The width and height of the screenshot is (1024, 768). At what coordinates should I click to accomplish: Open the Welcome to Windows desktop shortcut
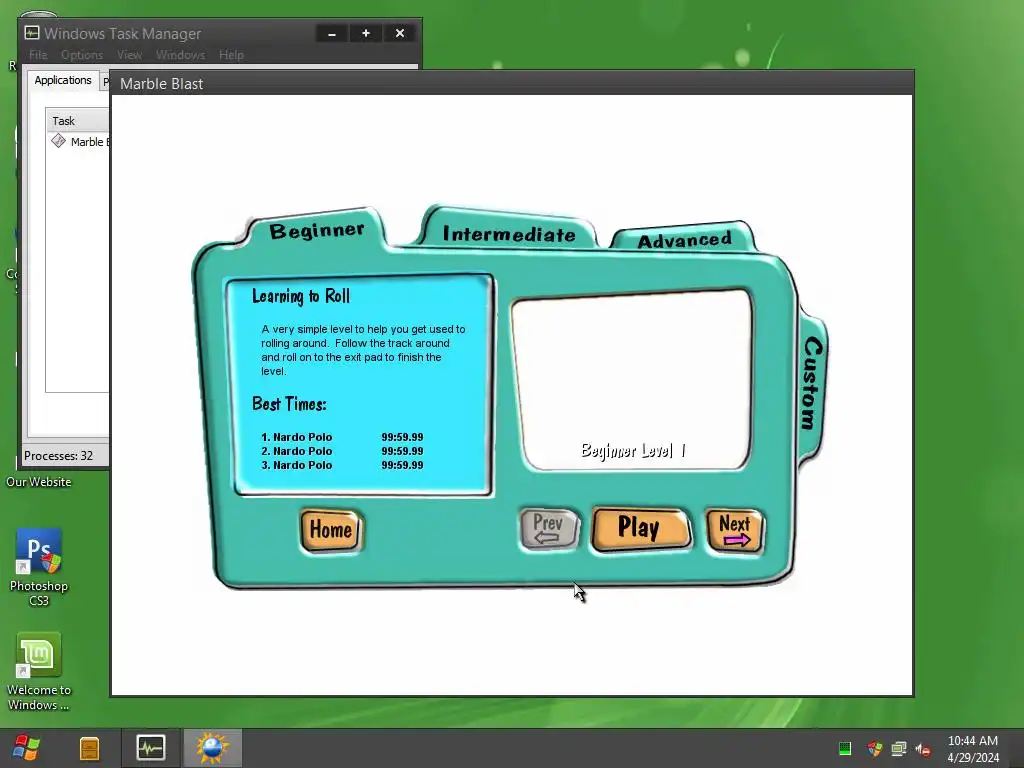point(39,671)
